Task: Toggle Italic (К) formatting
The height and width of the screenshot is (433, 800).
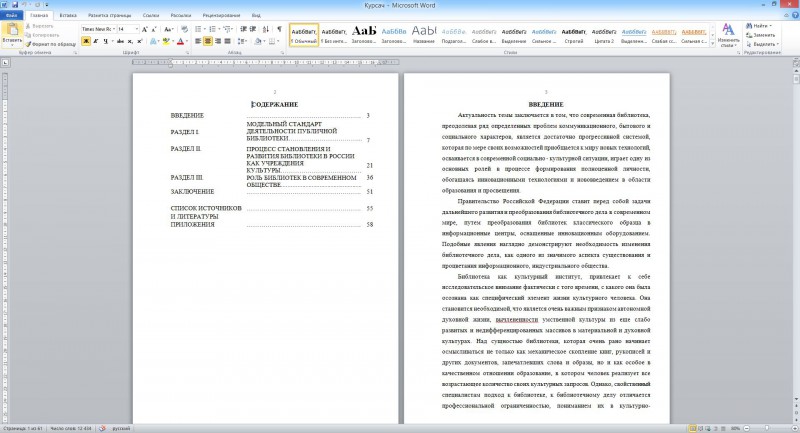Action: click(x=95, y=41)
